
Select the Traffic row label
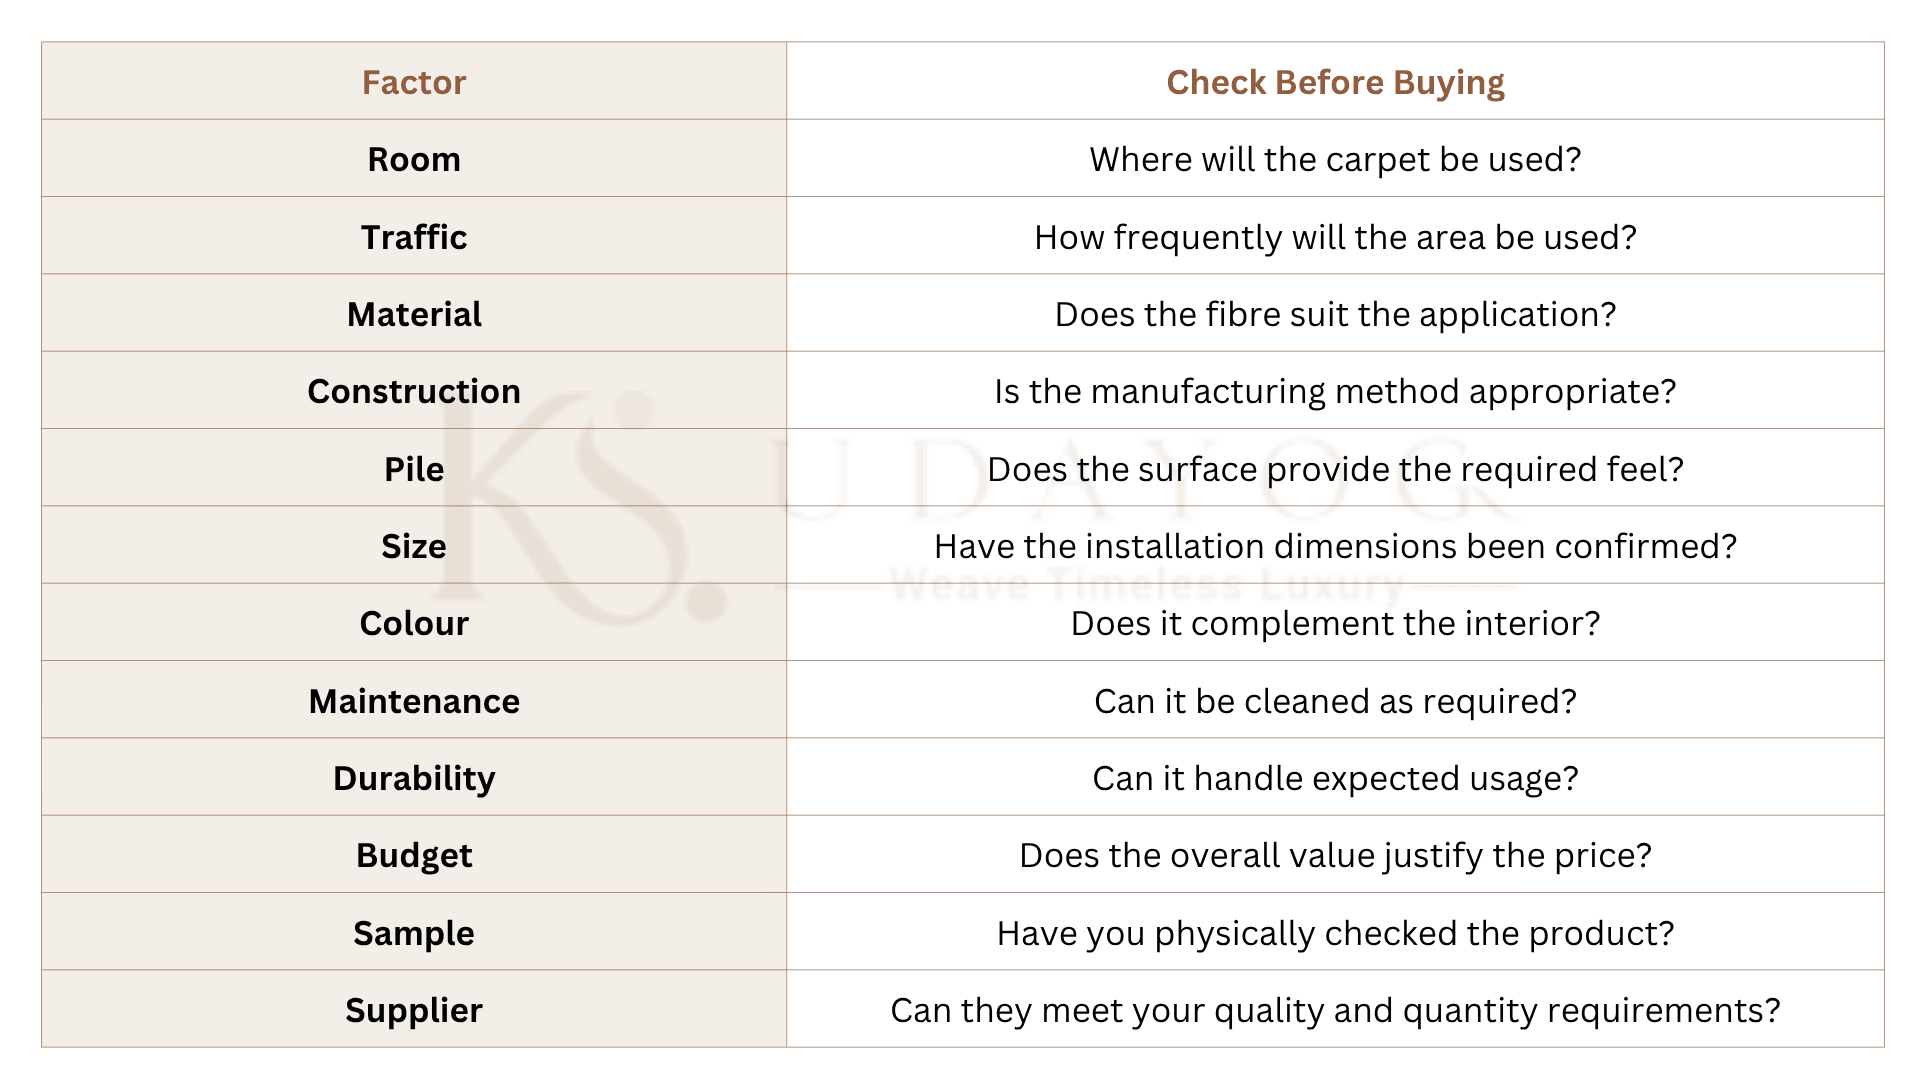[x=414, y=237]
